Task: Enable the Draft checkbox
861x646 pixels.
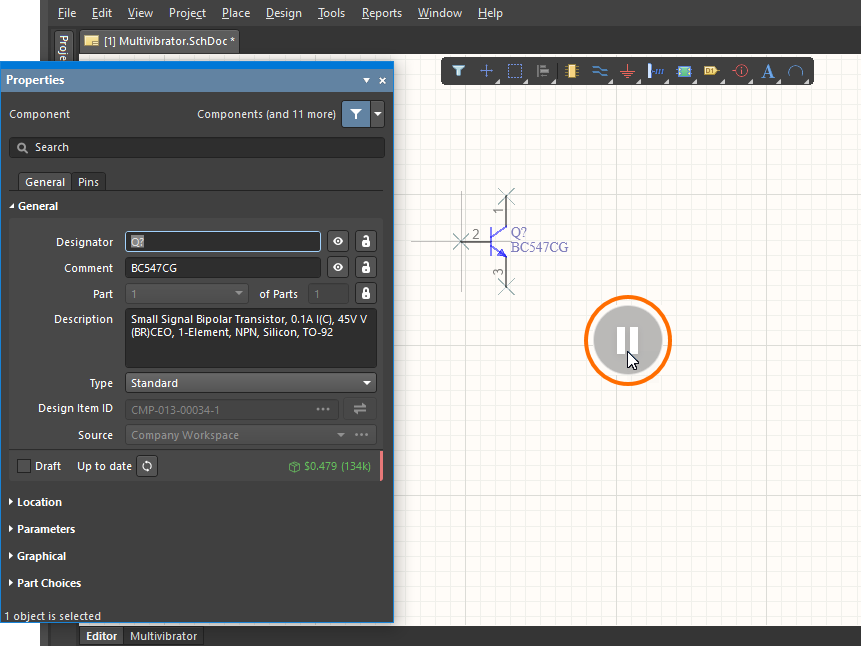Action: pos(25,466)
